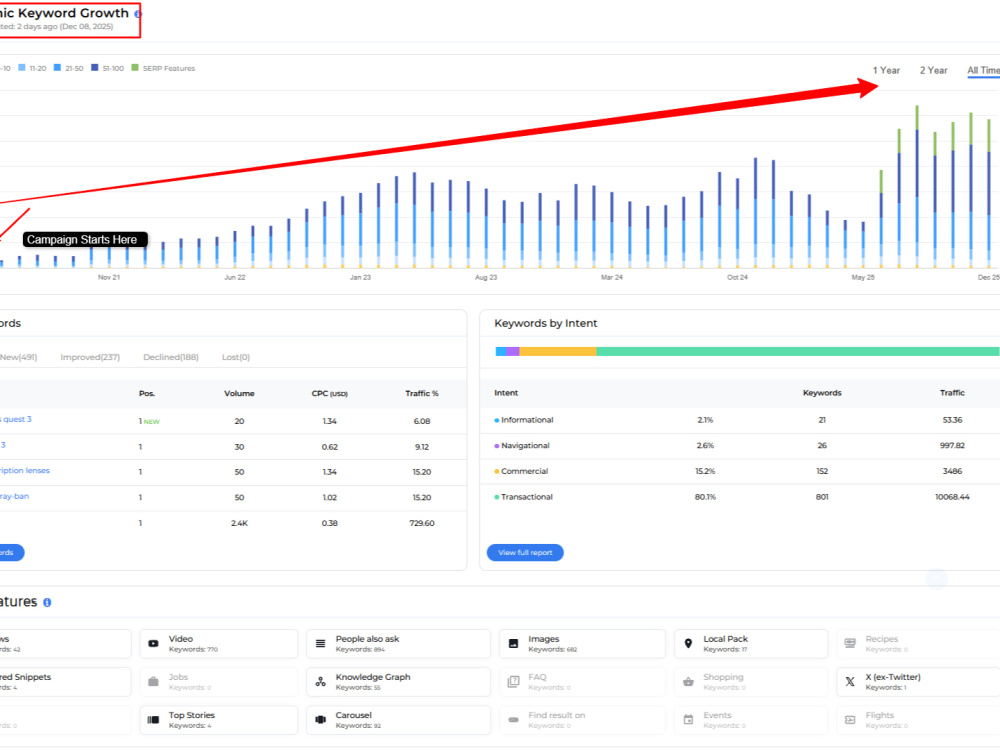1000x750 pixels.
Task: Click the Traffic % column header
Action: pyautogui.click(x=422, y=393)
